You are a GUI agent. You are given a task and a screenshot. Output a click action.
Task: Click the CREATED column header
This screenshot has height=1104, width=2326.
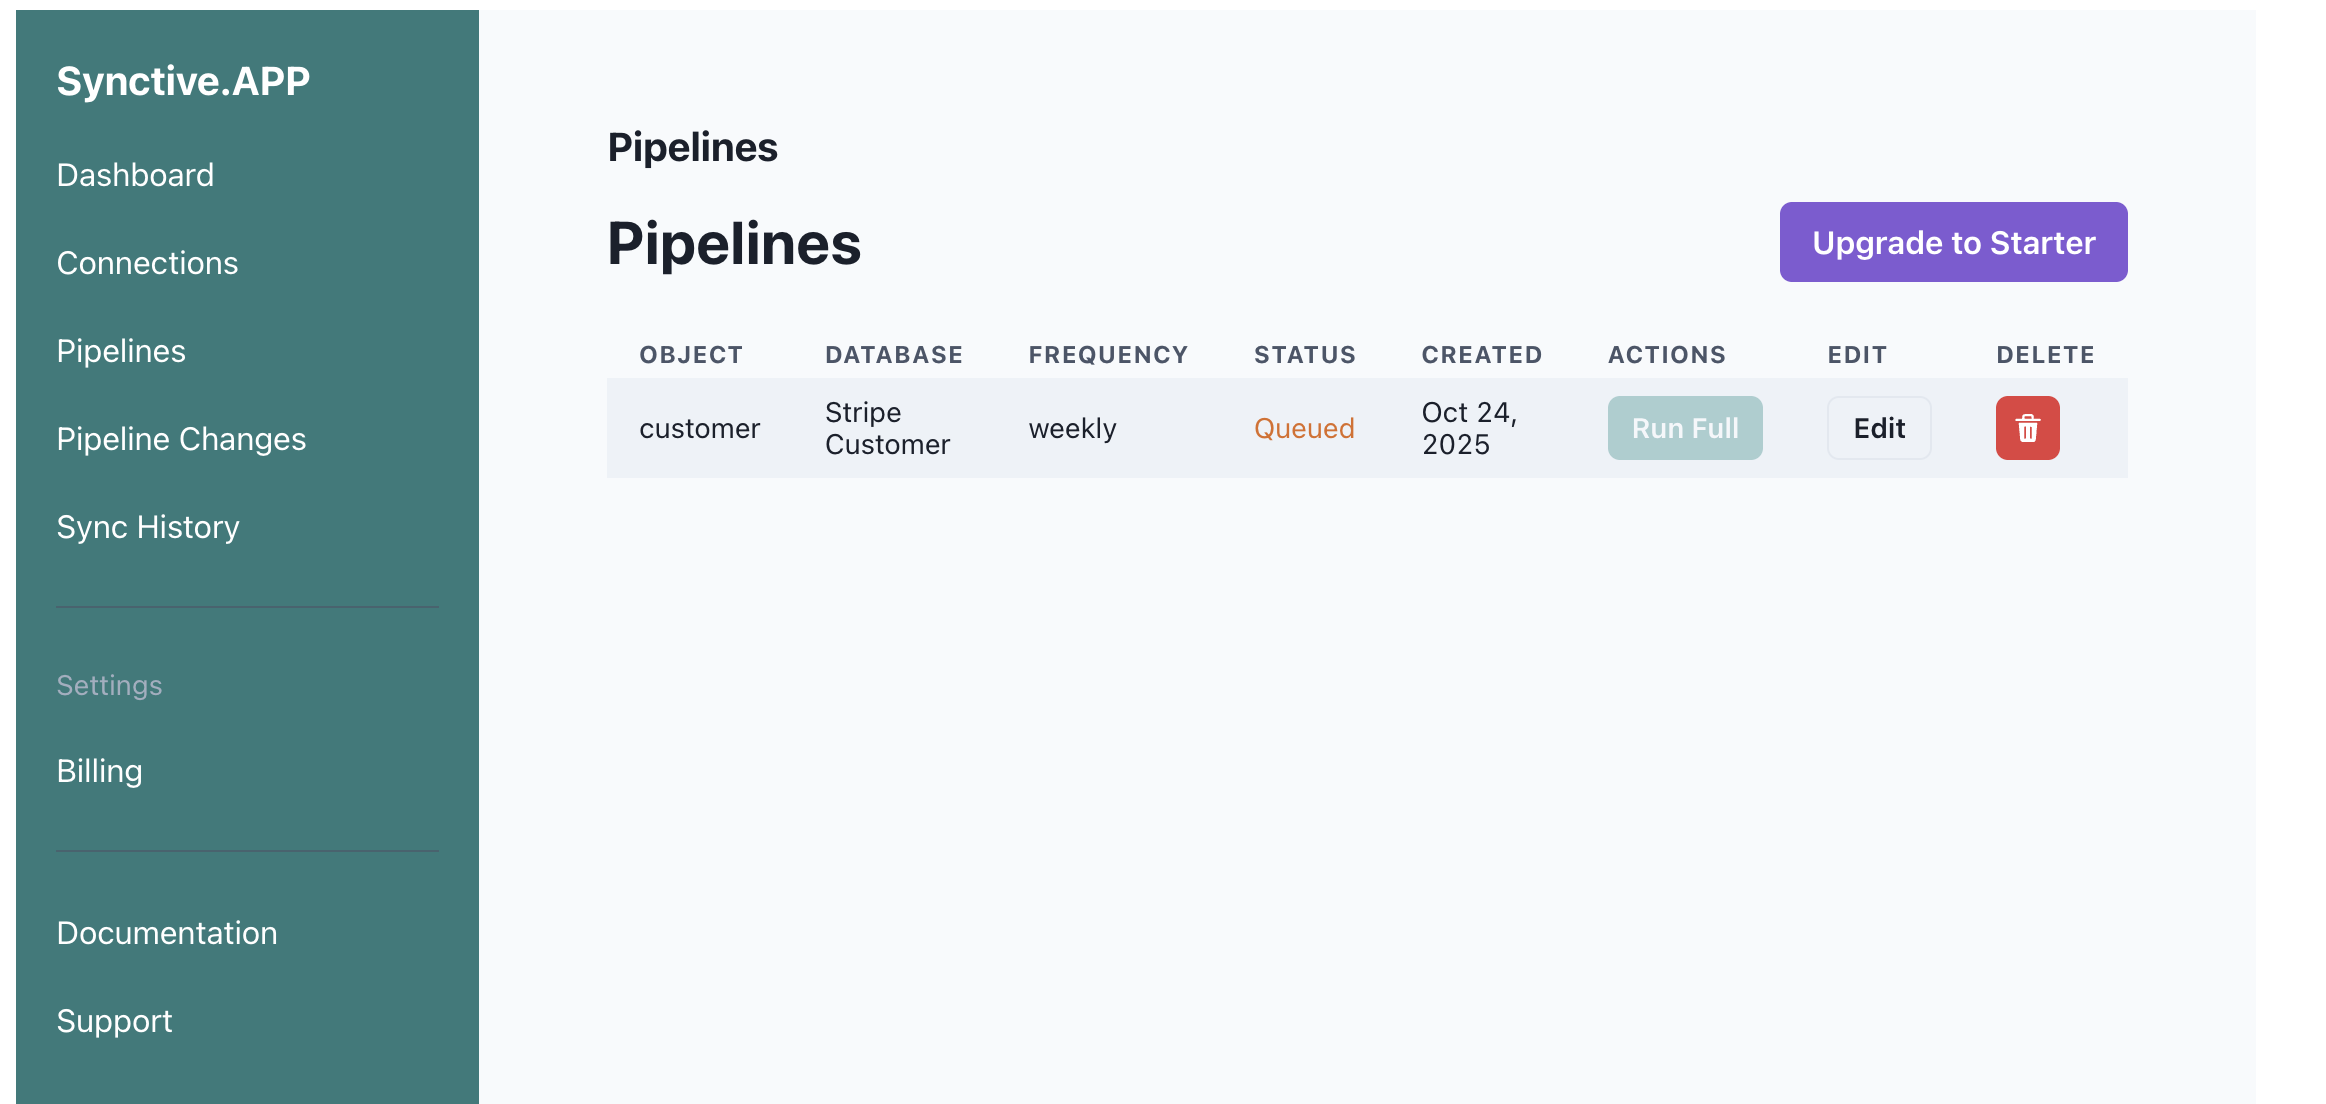point(1482,353)
